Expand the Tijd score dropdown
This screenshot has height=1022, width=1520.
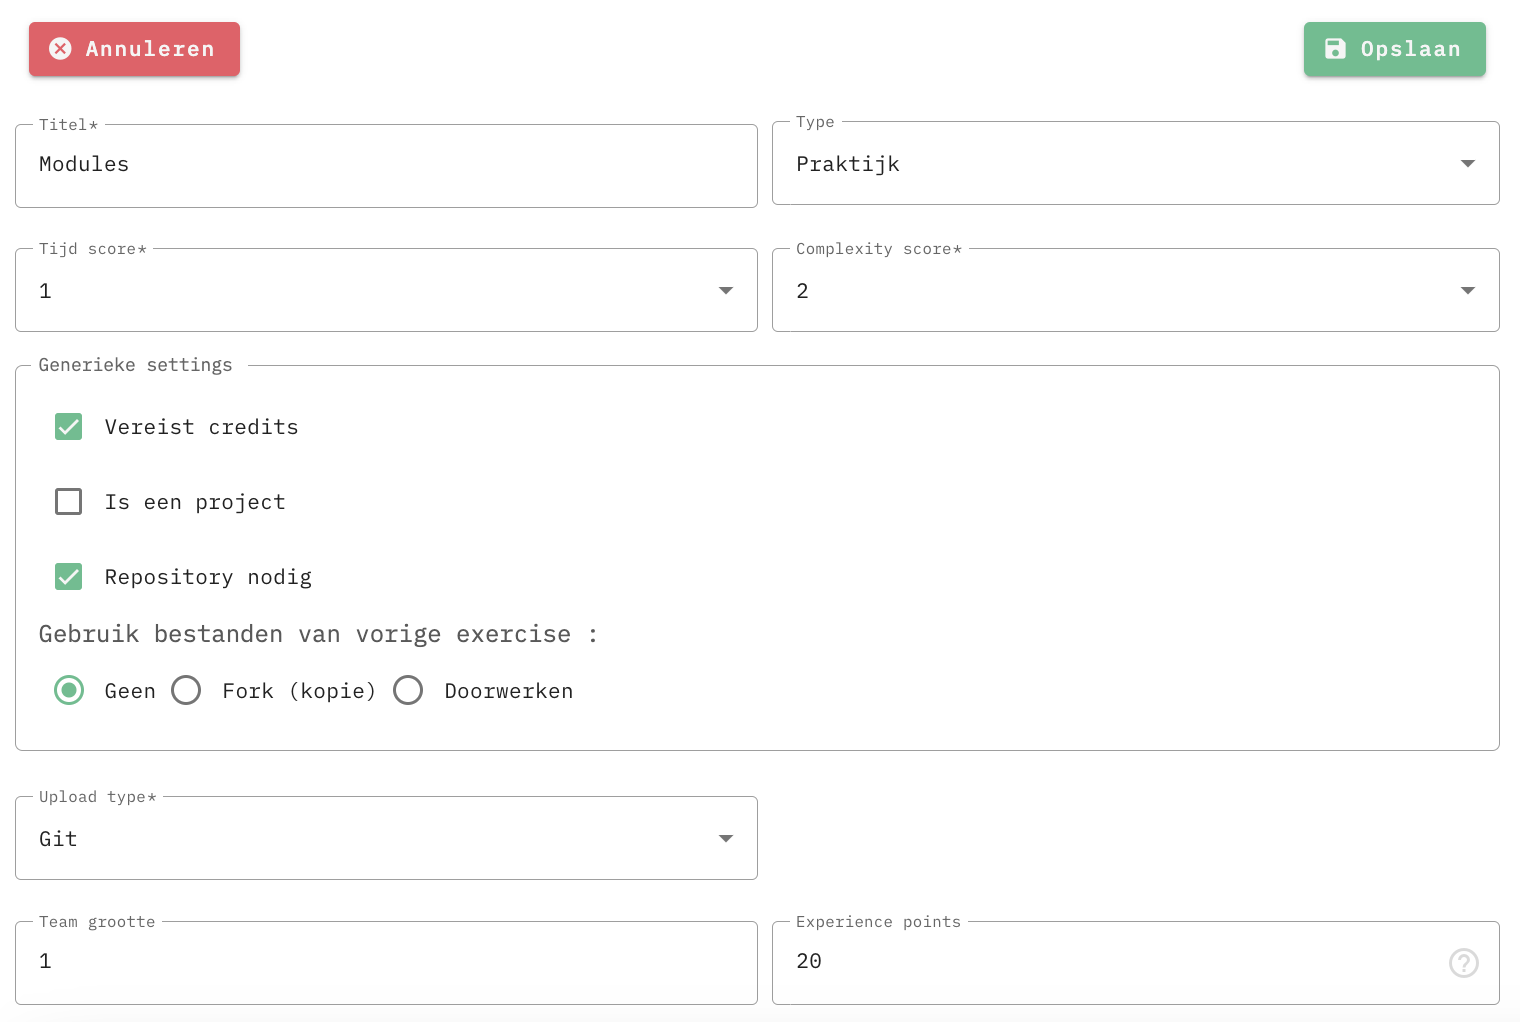tap(386, 290)
